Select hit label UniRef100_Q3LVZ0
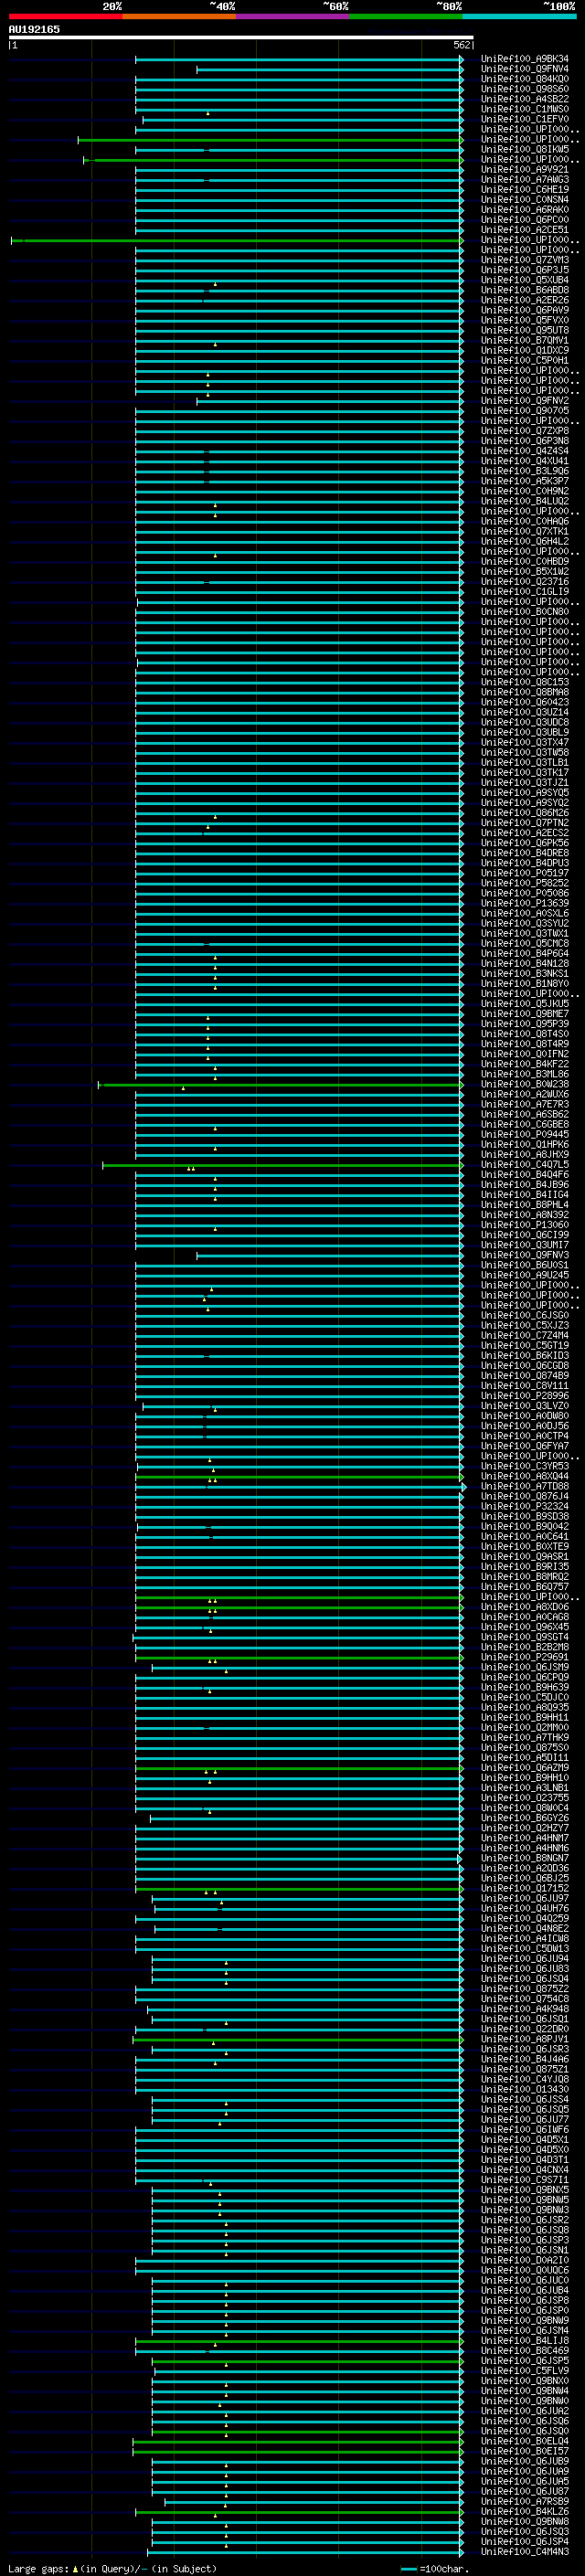The width and height of the screenshot is (585, 2576). point(525,1406)
